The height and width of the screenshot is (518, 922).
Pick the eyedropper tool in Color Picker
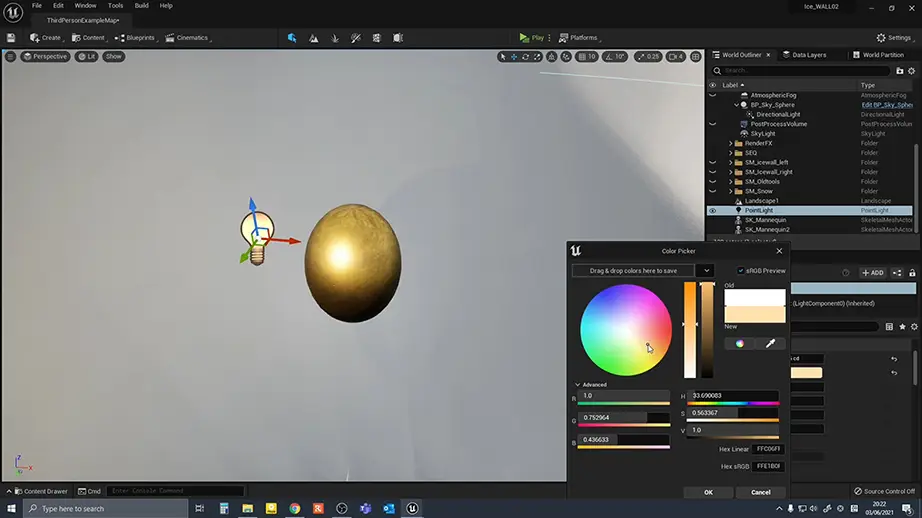pos(770,343)
